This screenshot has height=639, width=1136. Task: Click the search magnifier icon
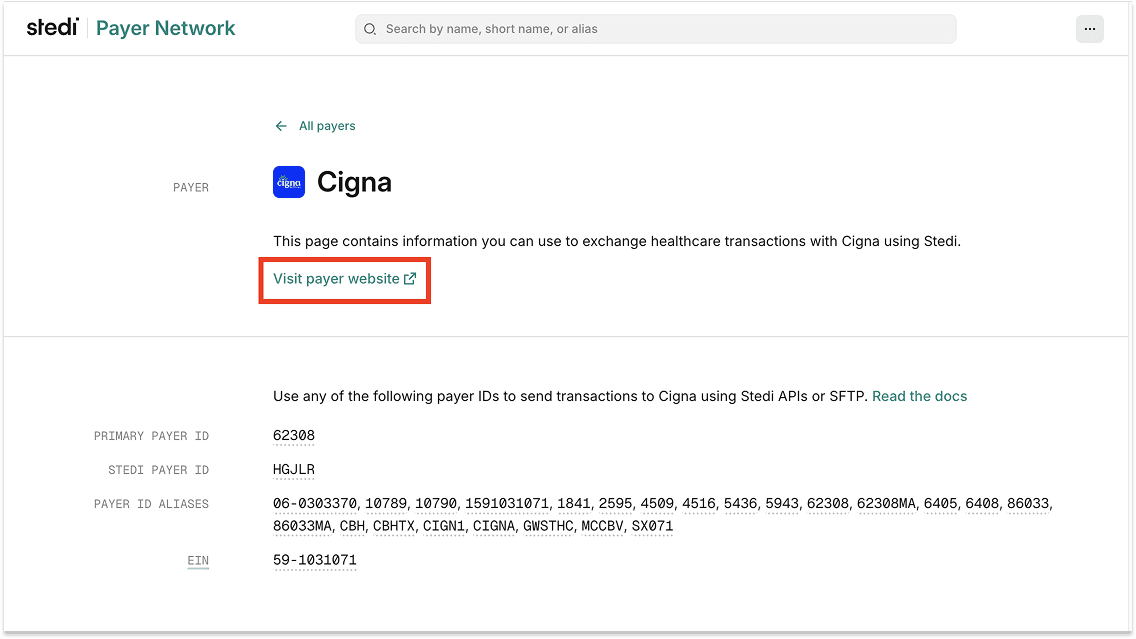369,29
